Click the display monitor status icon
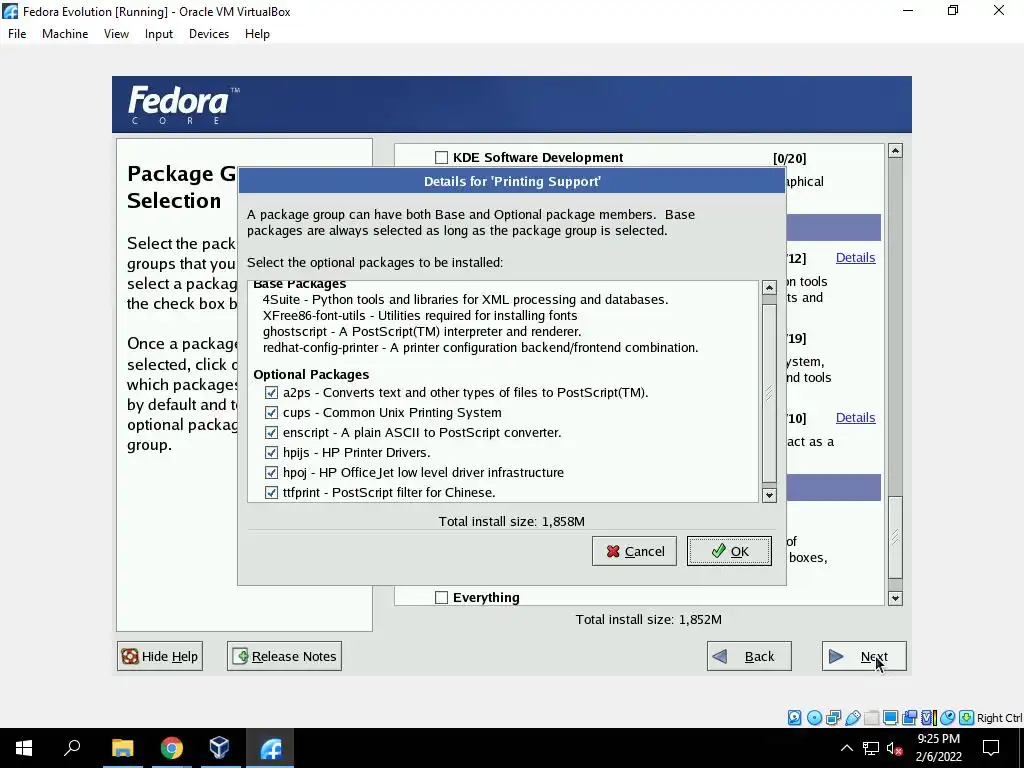The image size is (1024, 768). point(890,718)
